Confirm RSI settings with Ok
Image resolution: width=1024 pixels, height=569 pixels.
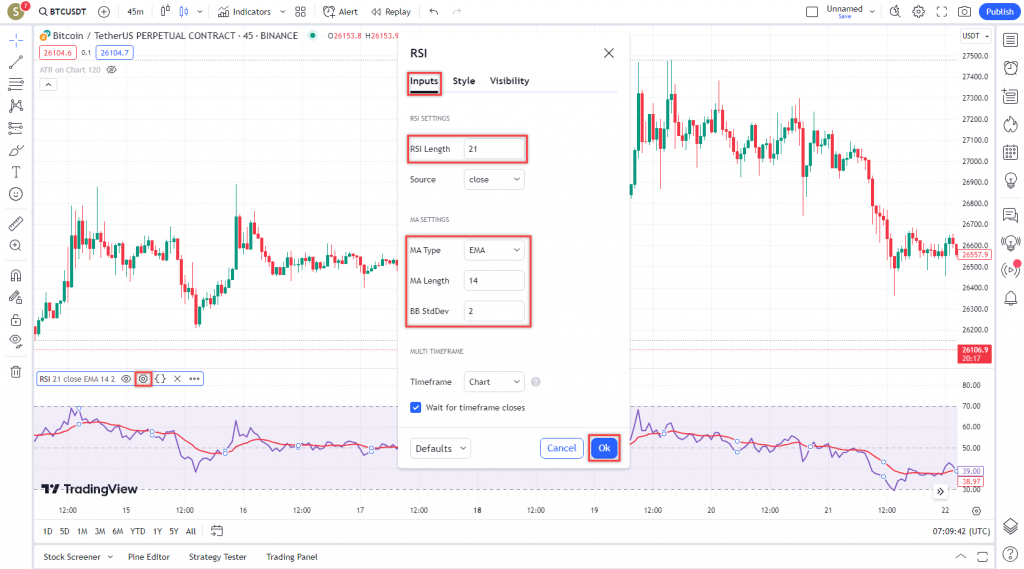(x=604, y=448)
